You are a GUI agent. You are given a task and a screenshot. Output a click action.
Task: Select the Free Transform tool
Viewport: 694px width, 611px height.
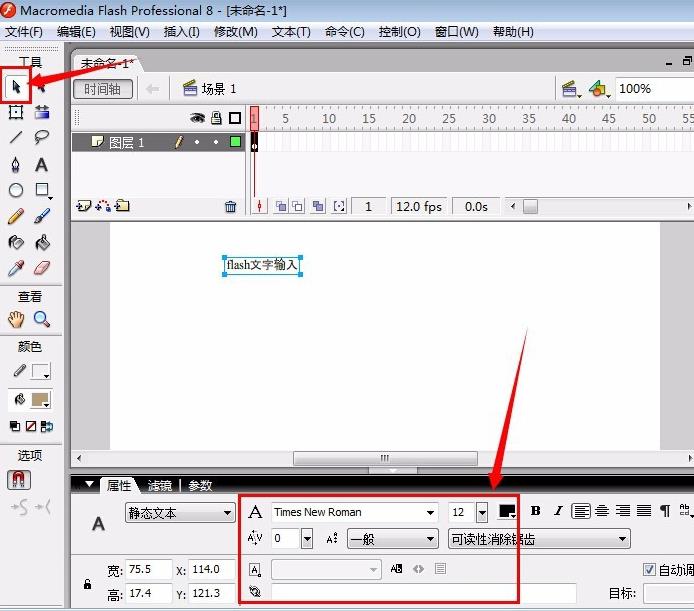pyautogui.click(x=16, y=112)
